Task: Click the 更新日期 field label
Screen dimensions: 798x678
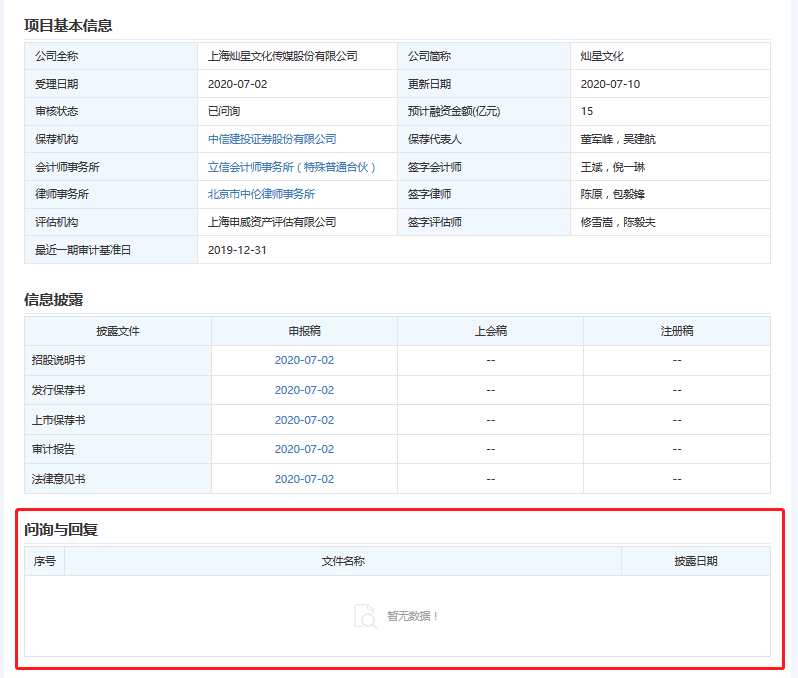Action: pyautogui.click(x=429, y=84)
